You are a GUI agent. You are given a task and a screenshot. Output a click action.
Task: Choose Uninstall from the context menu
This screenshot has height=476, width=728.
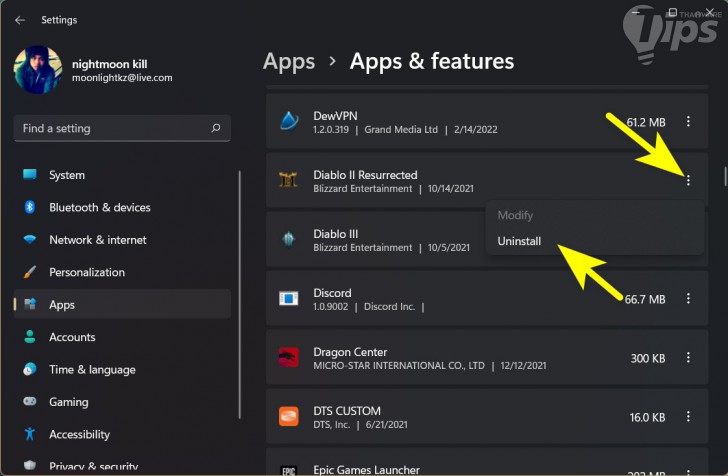pyautogui.click(x=594, y=241)
